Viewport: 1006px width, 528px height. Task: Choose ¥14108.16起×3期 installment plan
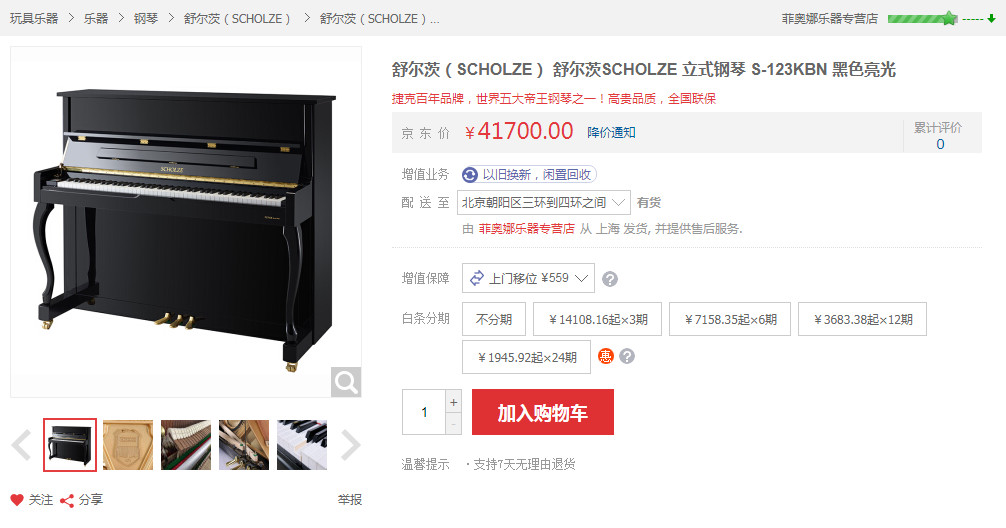tap(597, 319)
